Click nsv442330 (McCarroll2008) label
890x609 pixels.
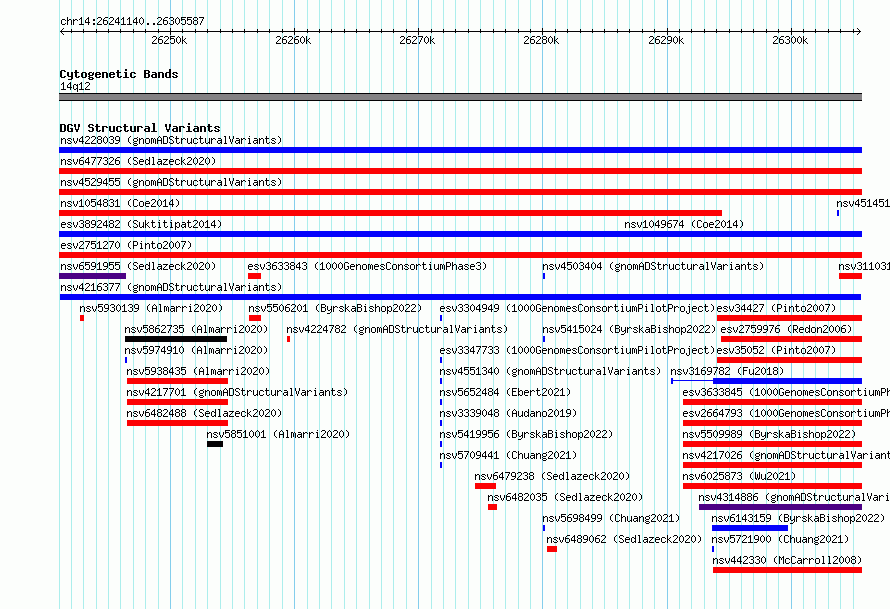[x=787, y=560]
